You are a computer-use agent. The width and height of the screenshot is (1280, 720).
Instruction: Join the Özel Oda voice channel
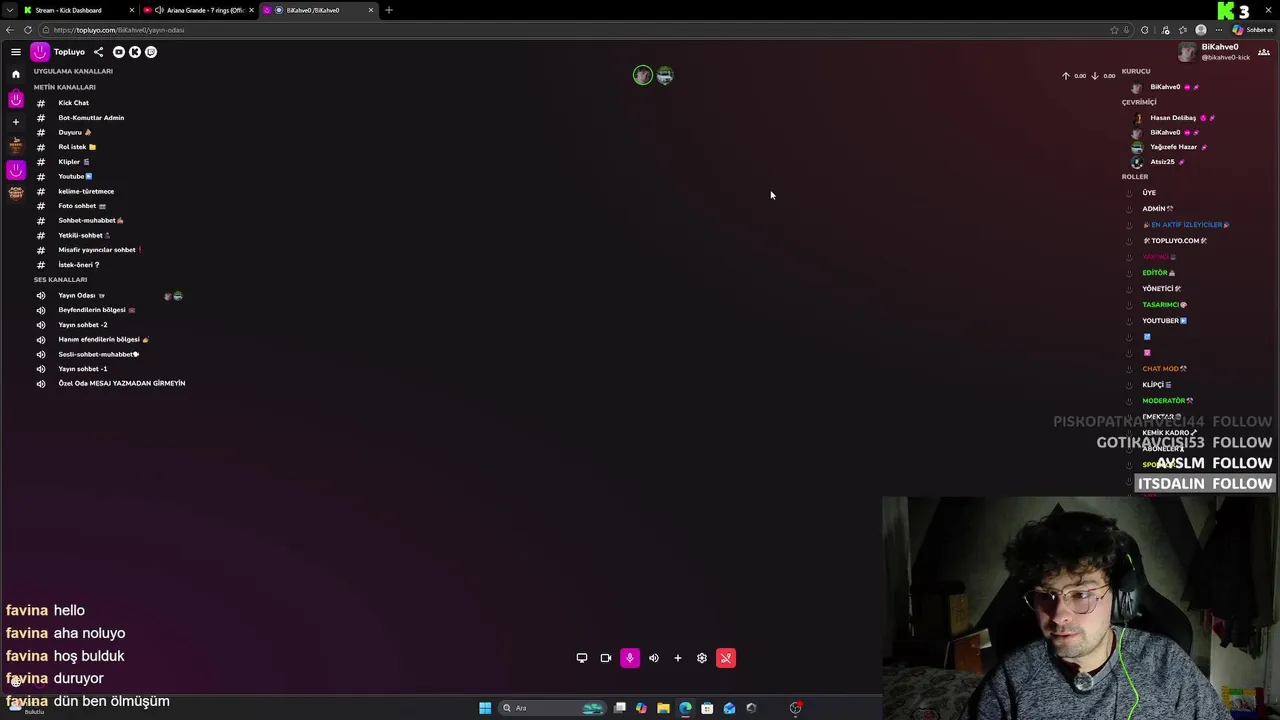121,383
